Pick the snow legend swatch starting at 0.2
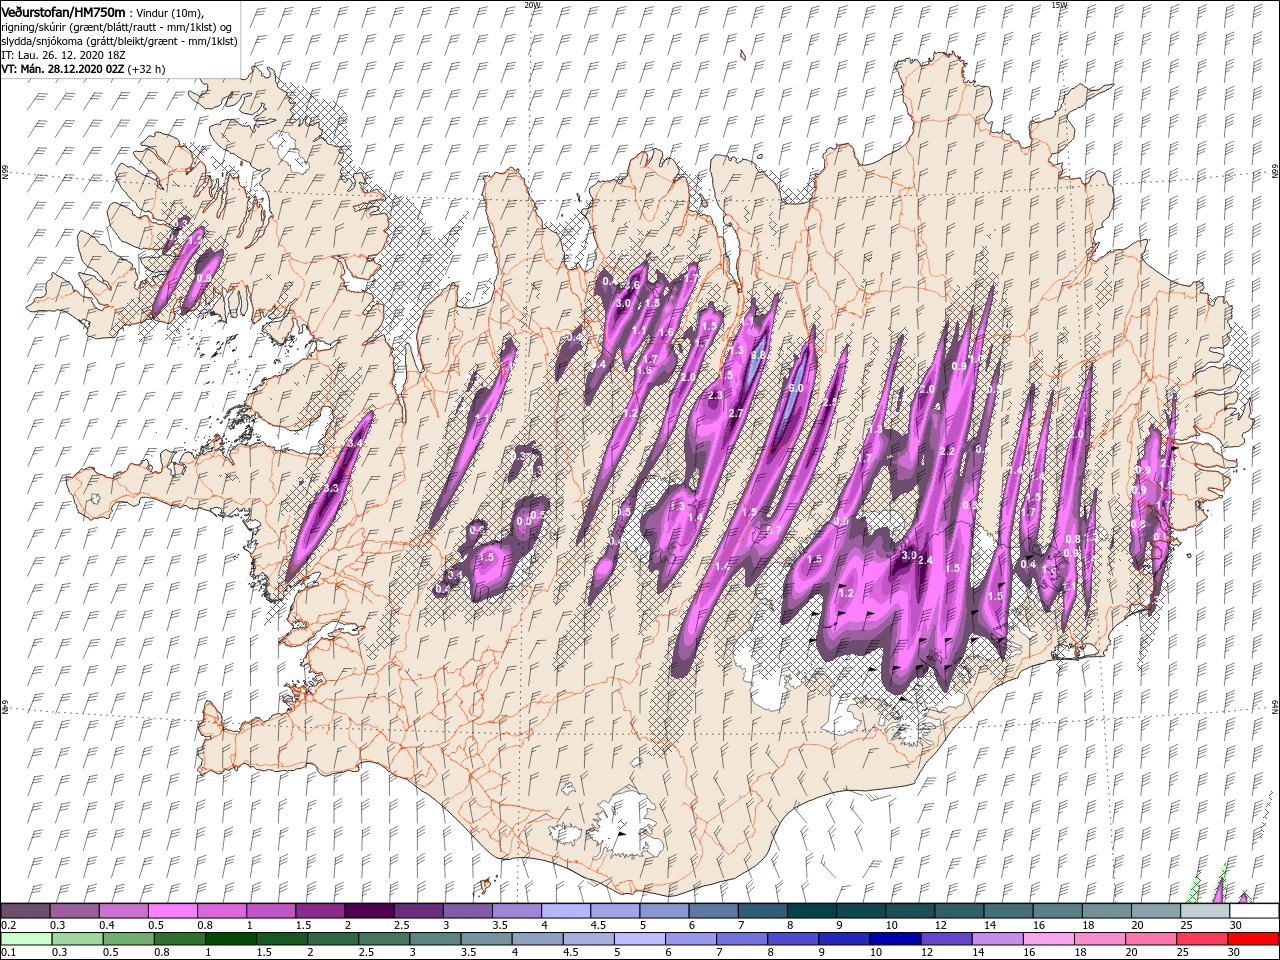This screenshot has height=960, width=1280. tap(25, 911)
